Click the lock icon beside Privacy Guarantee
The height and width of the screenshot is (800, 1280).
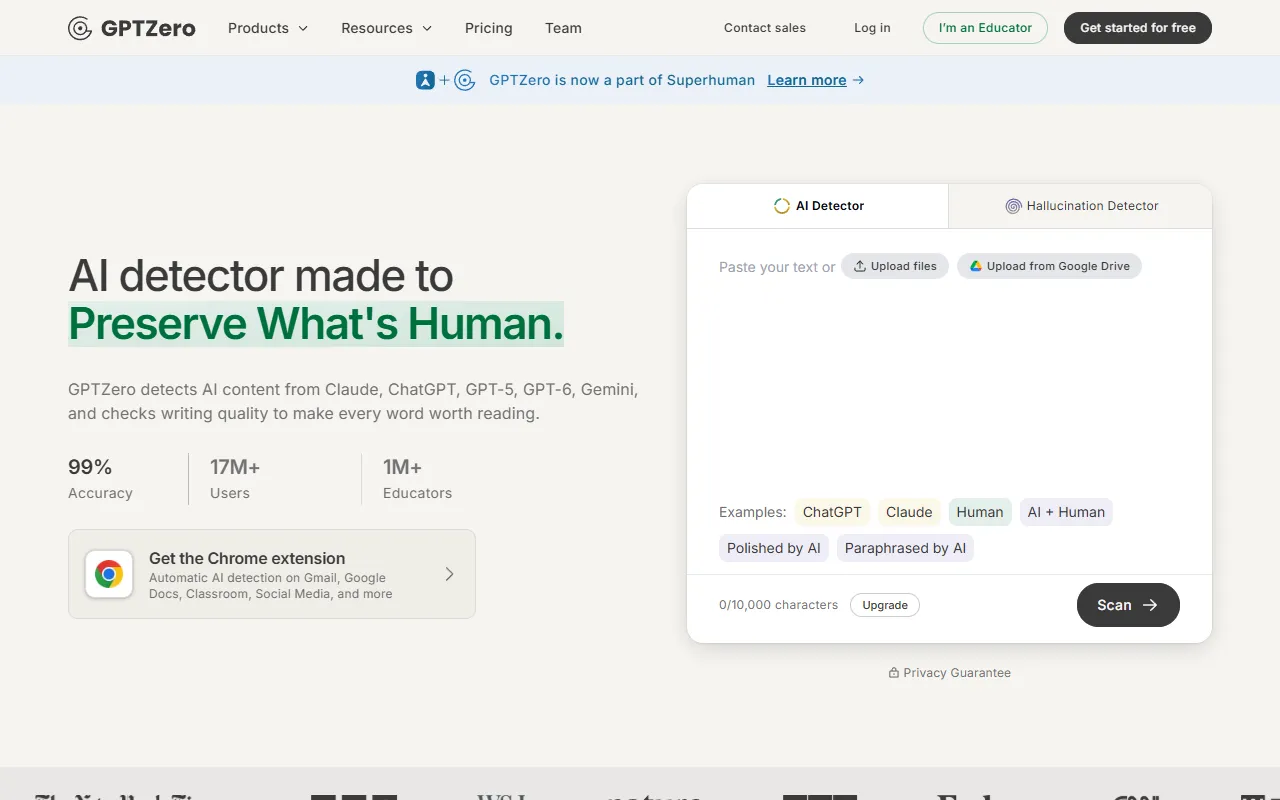point(894,673)
